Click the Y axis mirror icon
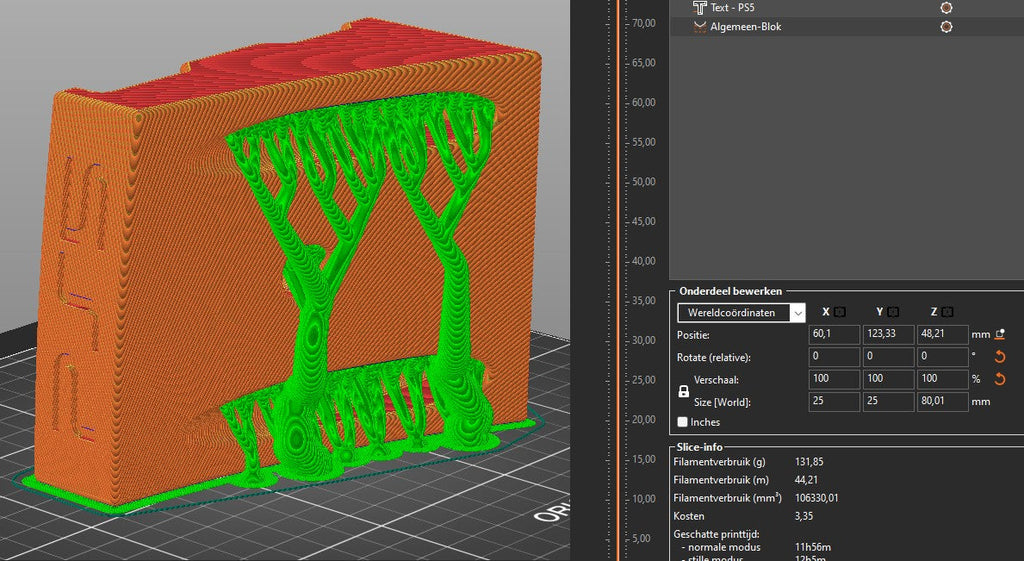Screen dimensions: 1024x561 (x=893, y=313)
